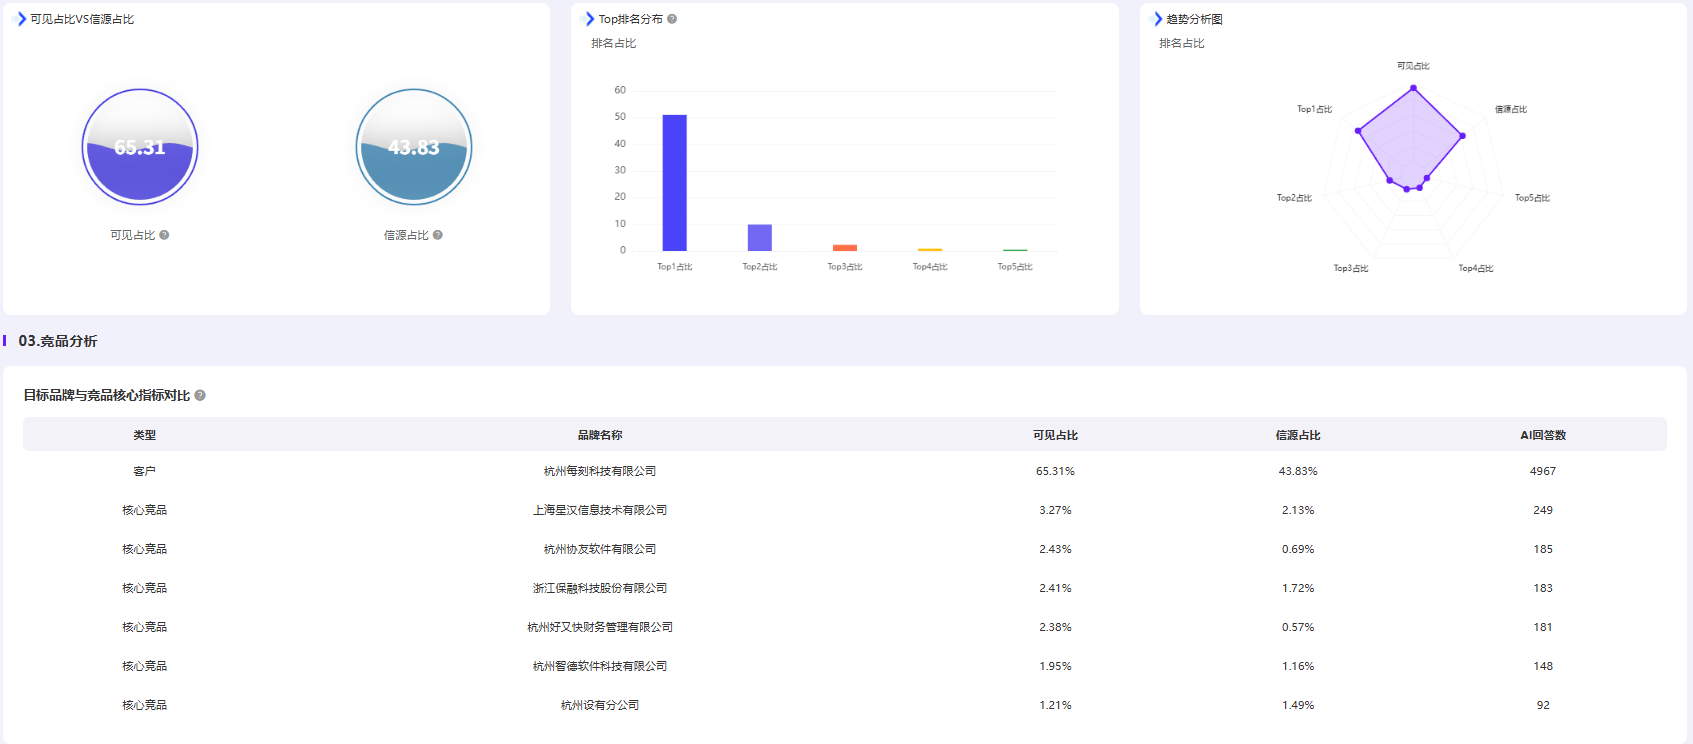Click the 92 AI answer count
Image resolution: width=1693 pixels, height=744 pixels.
click(1543, 705)
